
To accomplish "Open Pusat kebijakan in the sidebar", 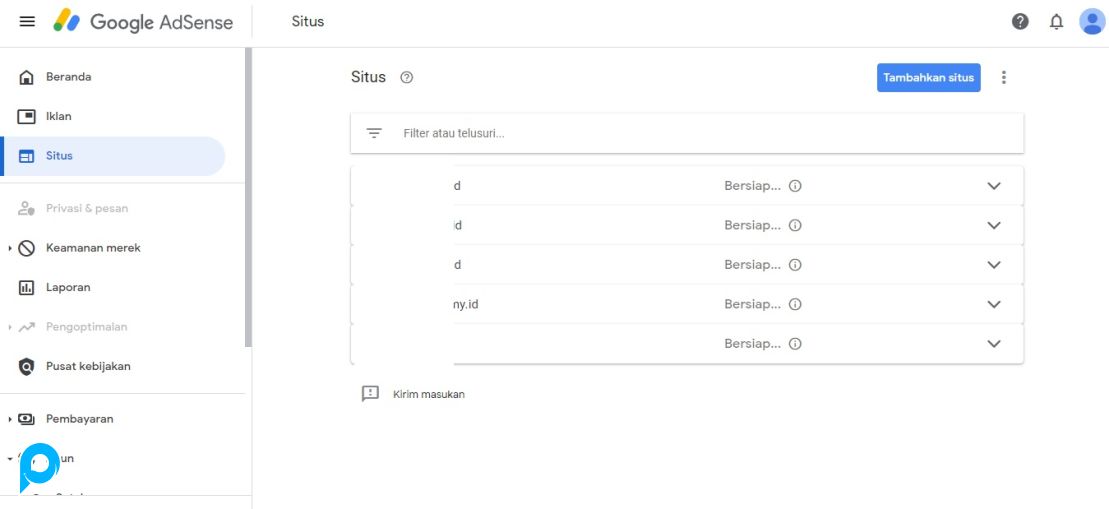I will (x=88, y=366).
